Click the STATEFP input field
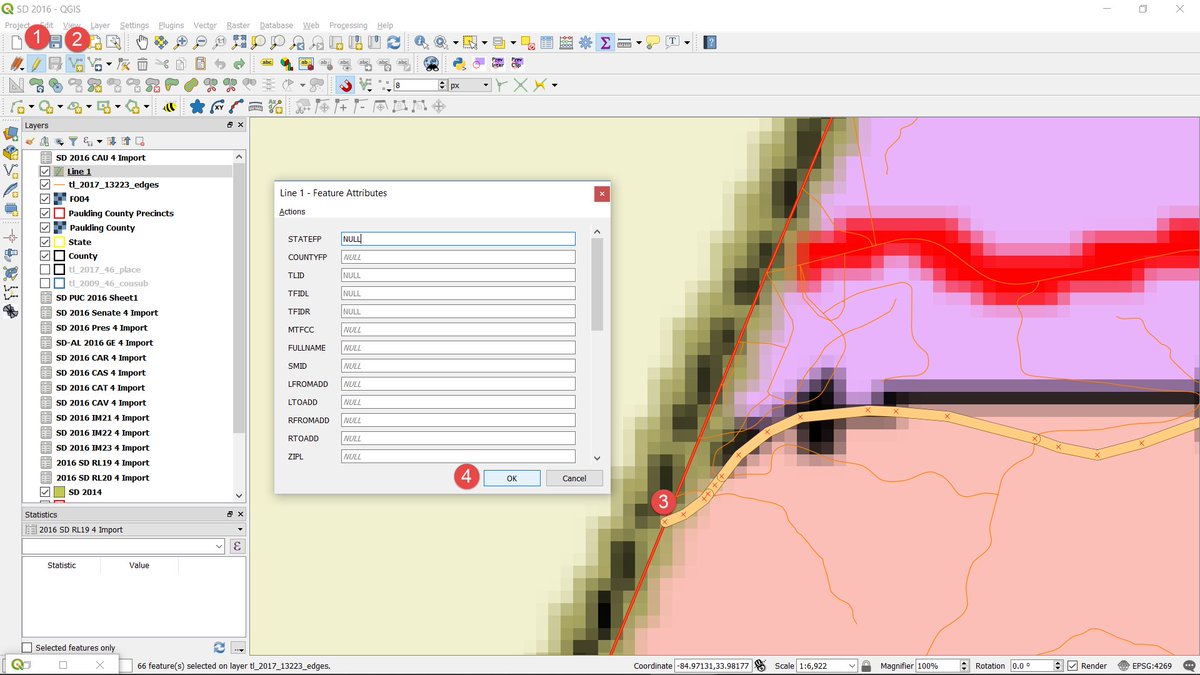Viewport: 1200px width, 675px height. [458, 239]
